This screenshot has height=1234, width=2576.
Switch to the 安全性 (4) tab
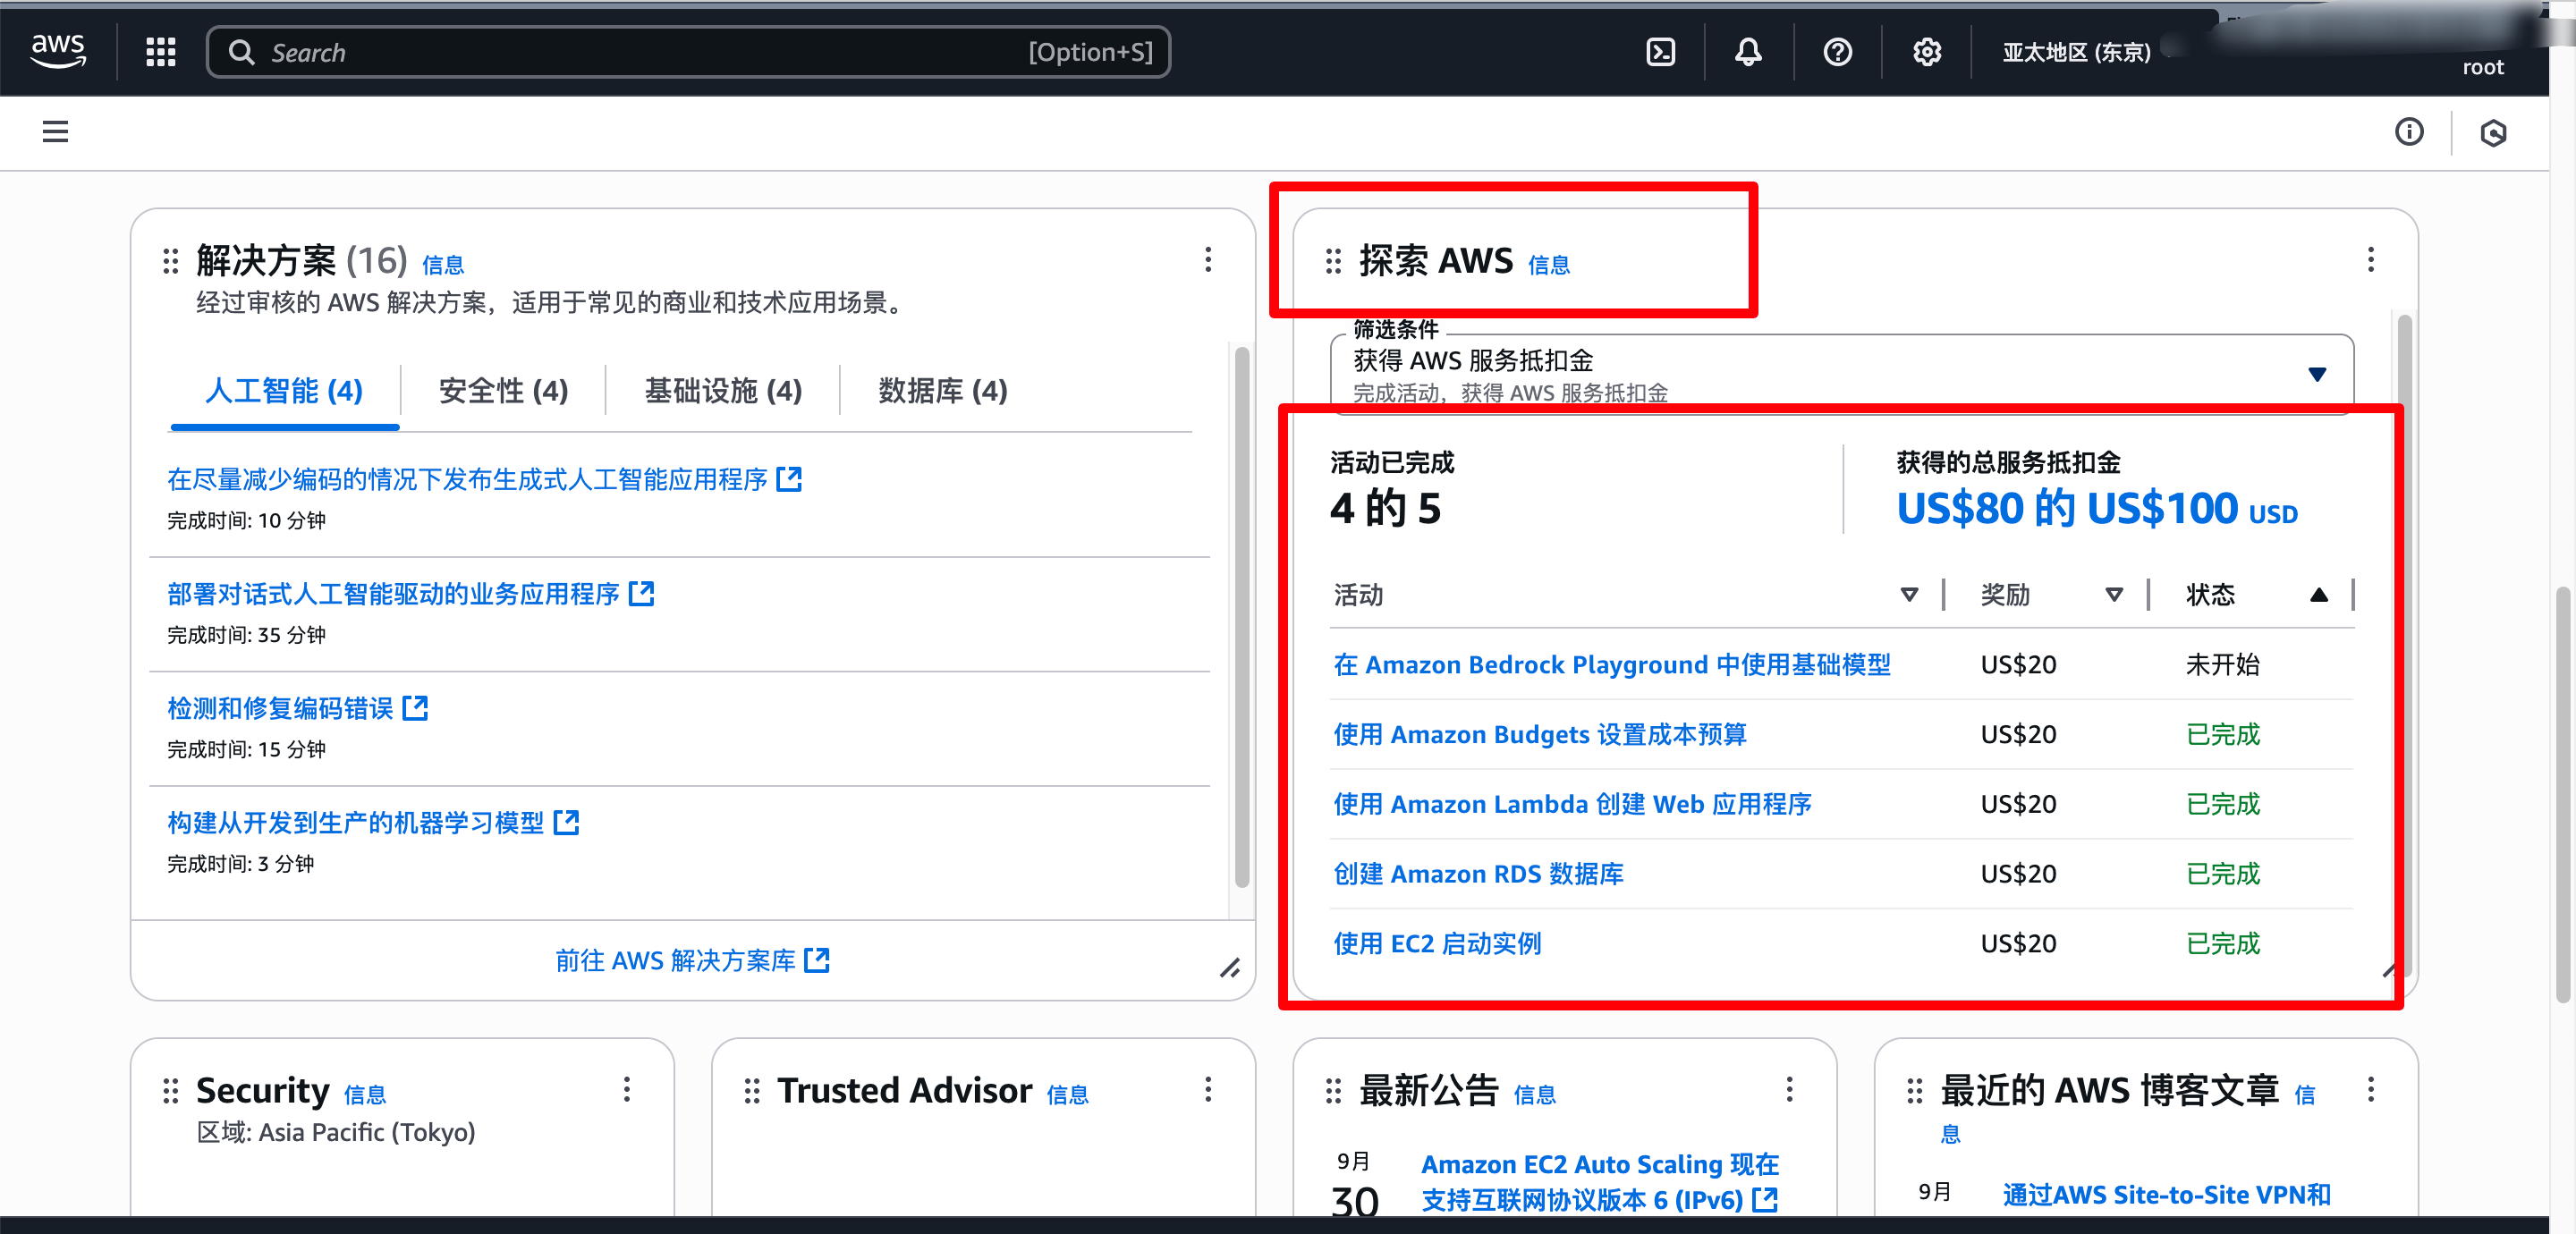point(503,391)
